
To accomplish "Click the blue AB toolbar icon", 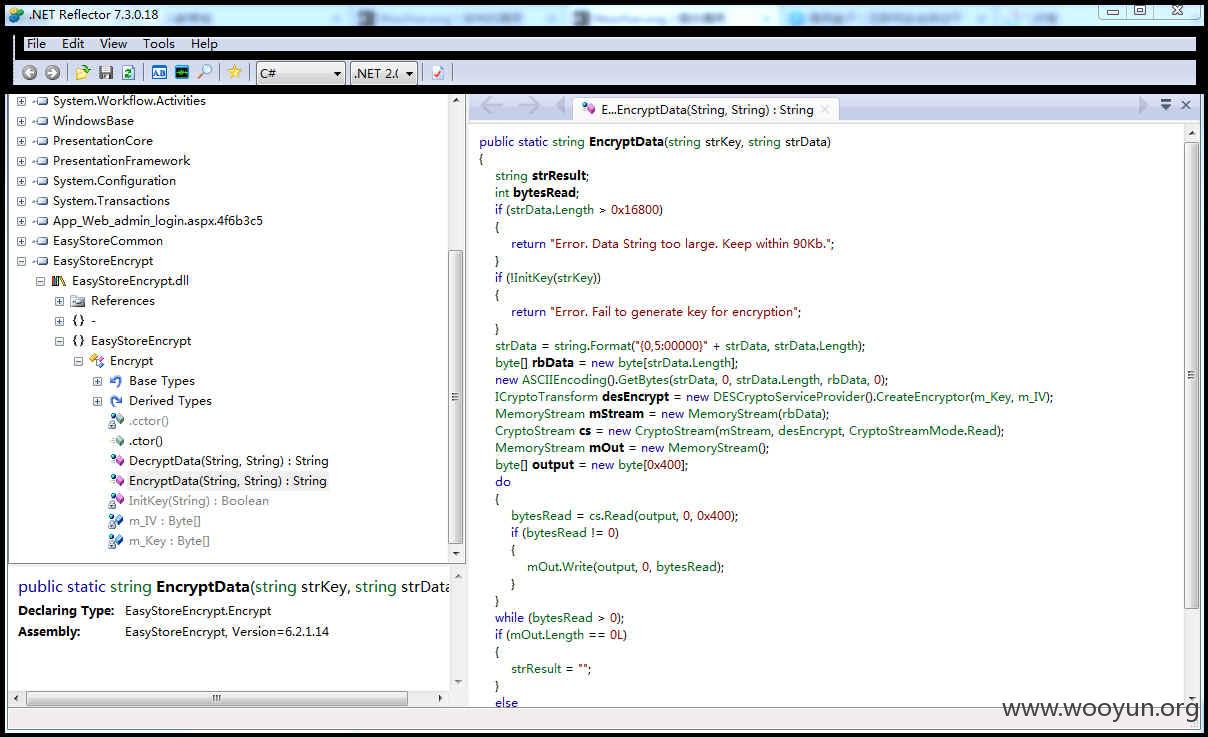I will 159,72.
